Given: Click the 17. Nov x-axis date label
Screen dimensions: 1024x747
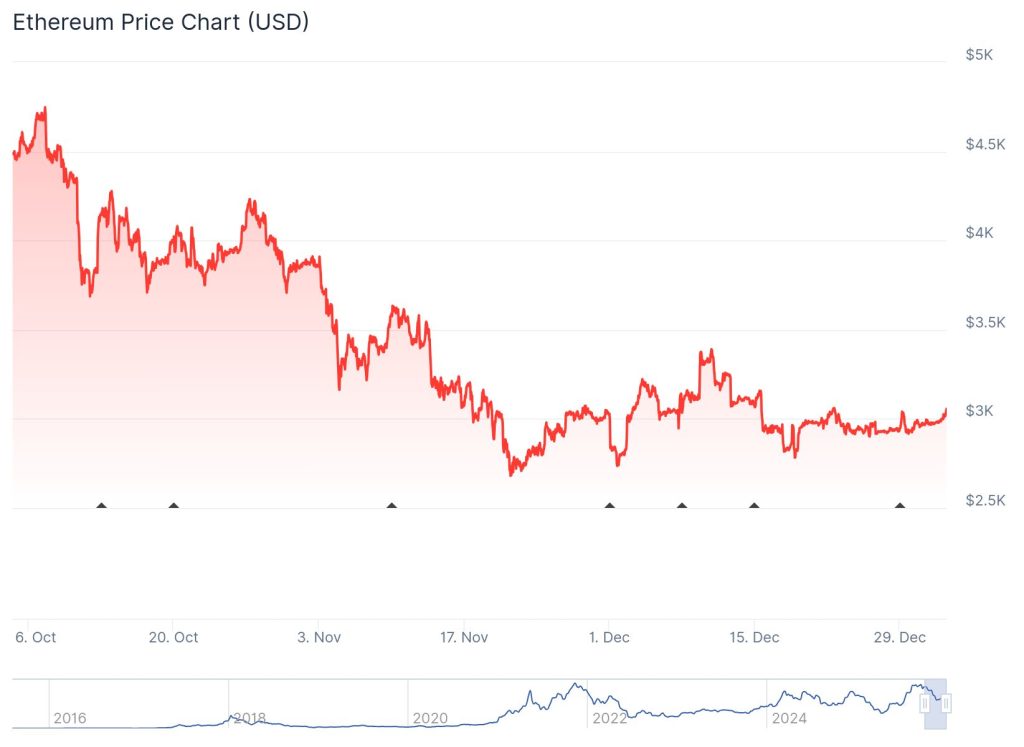Looking at the screenshot, I should pyautogui.click(x=464, y=637).
